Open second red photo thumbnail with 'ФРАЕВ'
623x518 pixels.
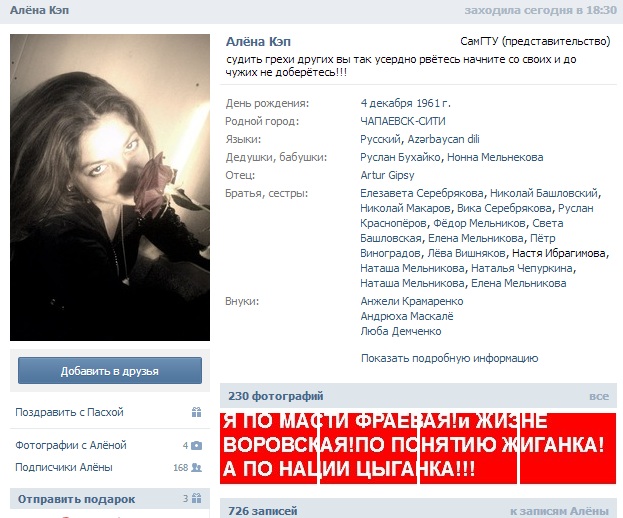coord(369,448)
